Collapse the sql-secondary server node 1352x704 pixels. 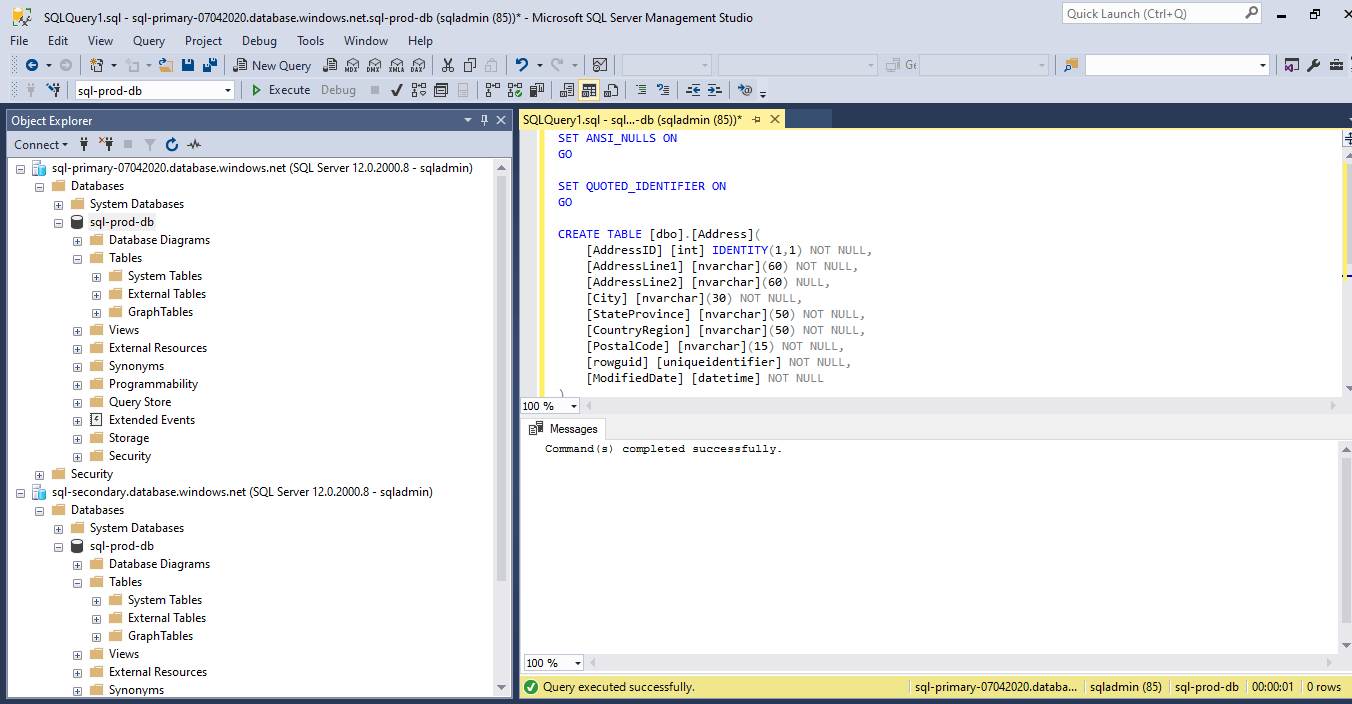click(20, 492)
